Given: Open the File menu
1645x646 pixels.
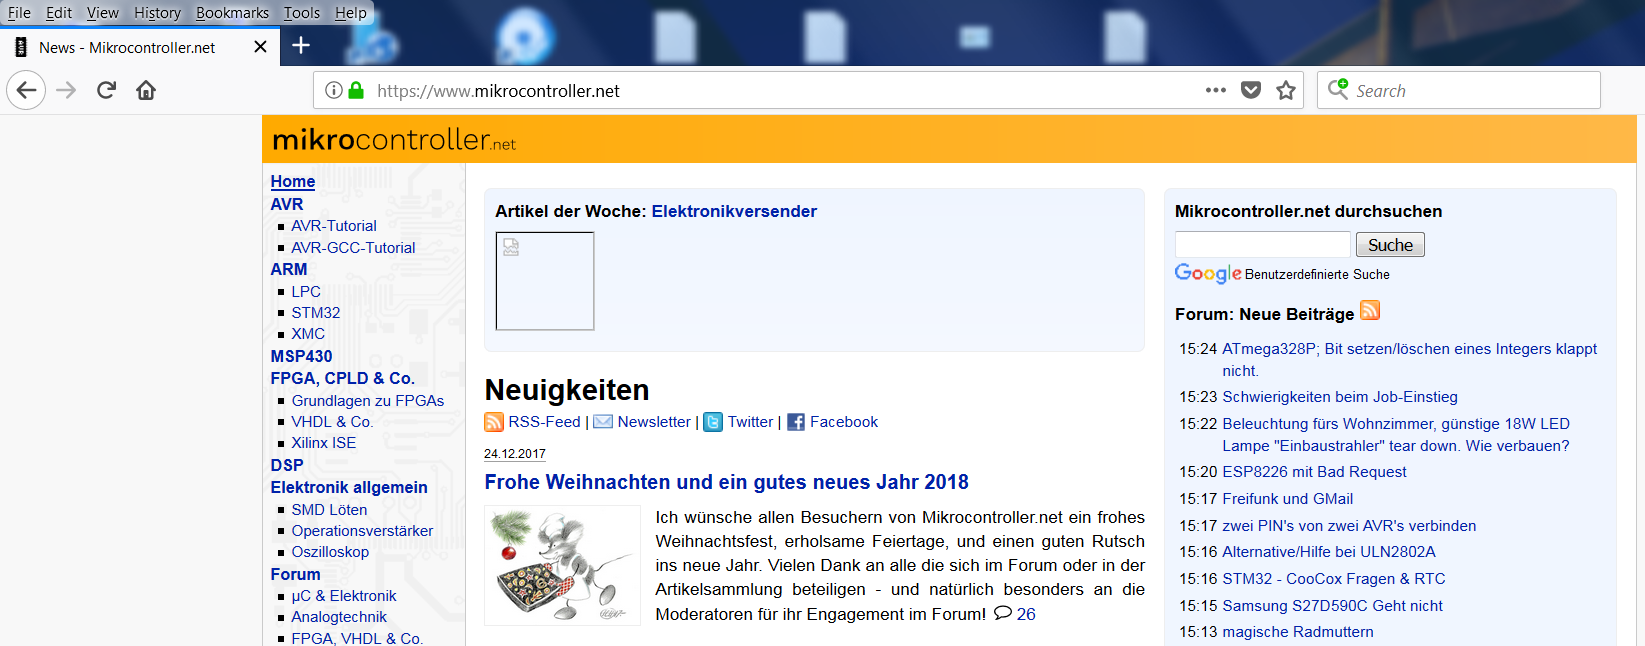Looking at the screenshot, I should (19, 13).
